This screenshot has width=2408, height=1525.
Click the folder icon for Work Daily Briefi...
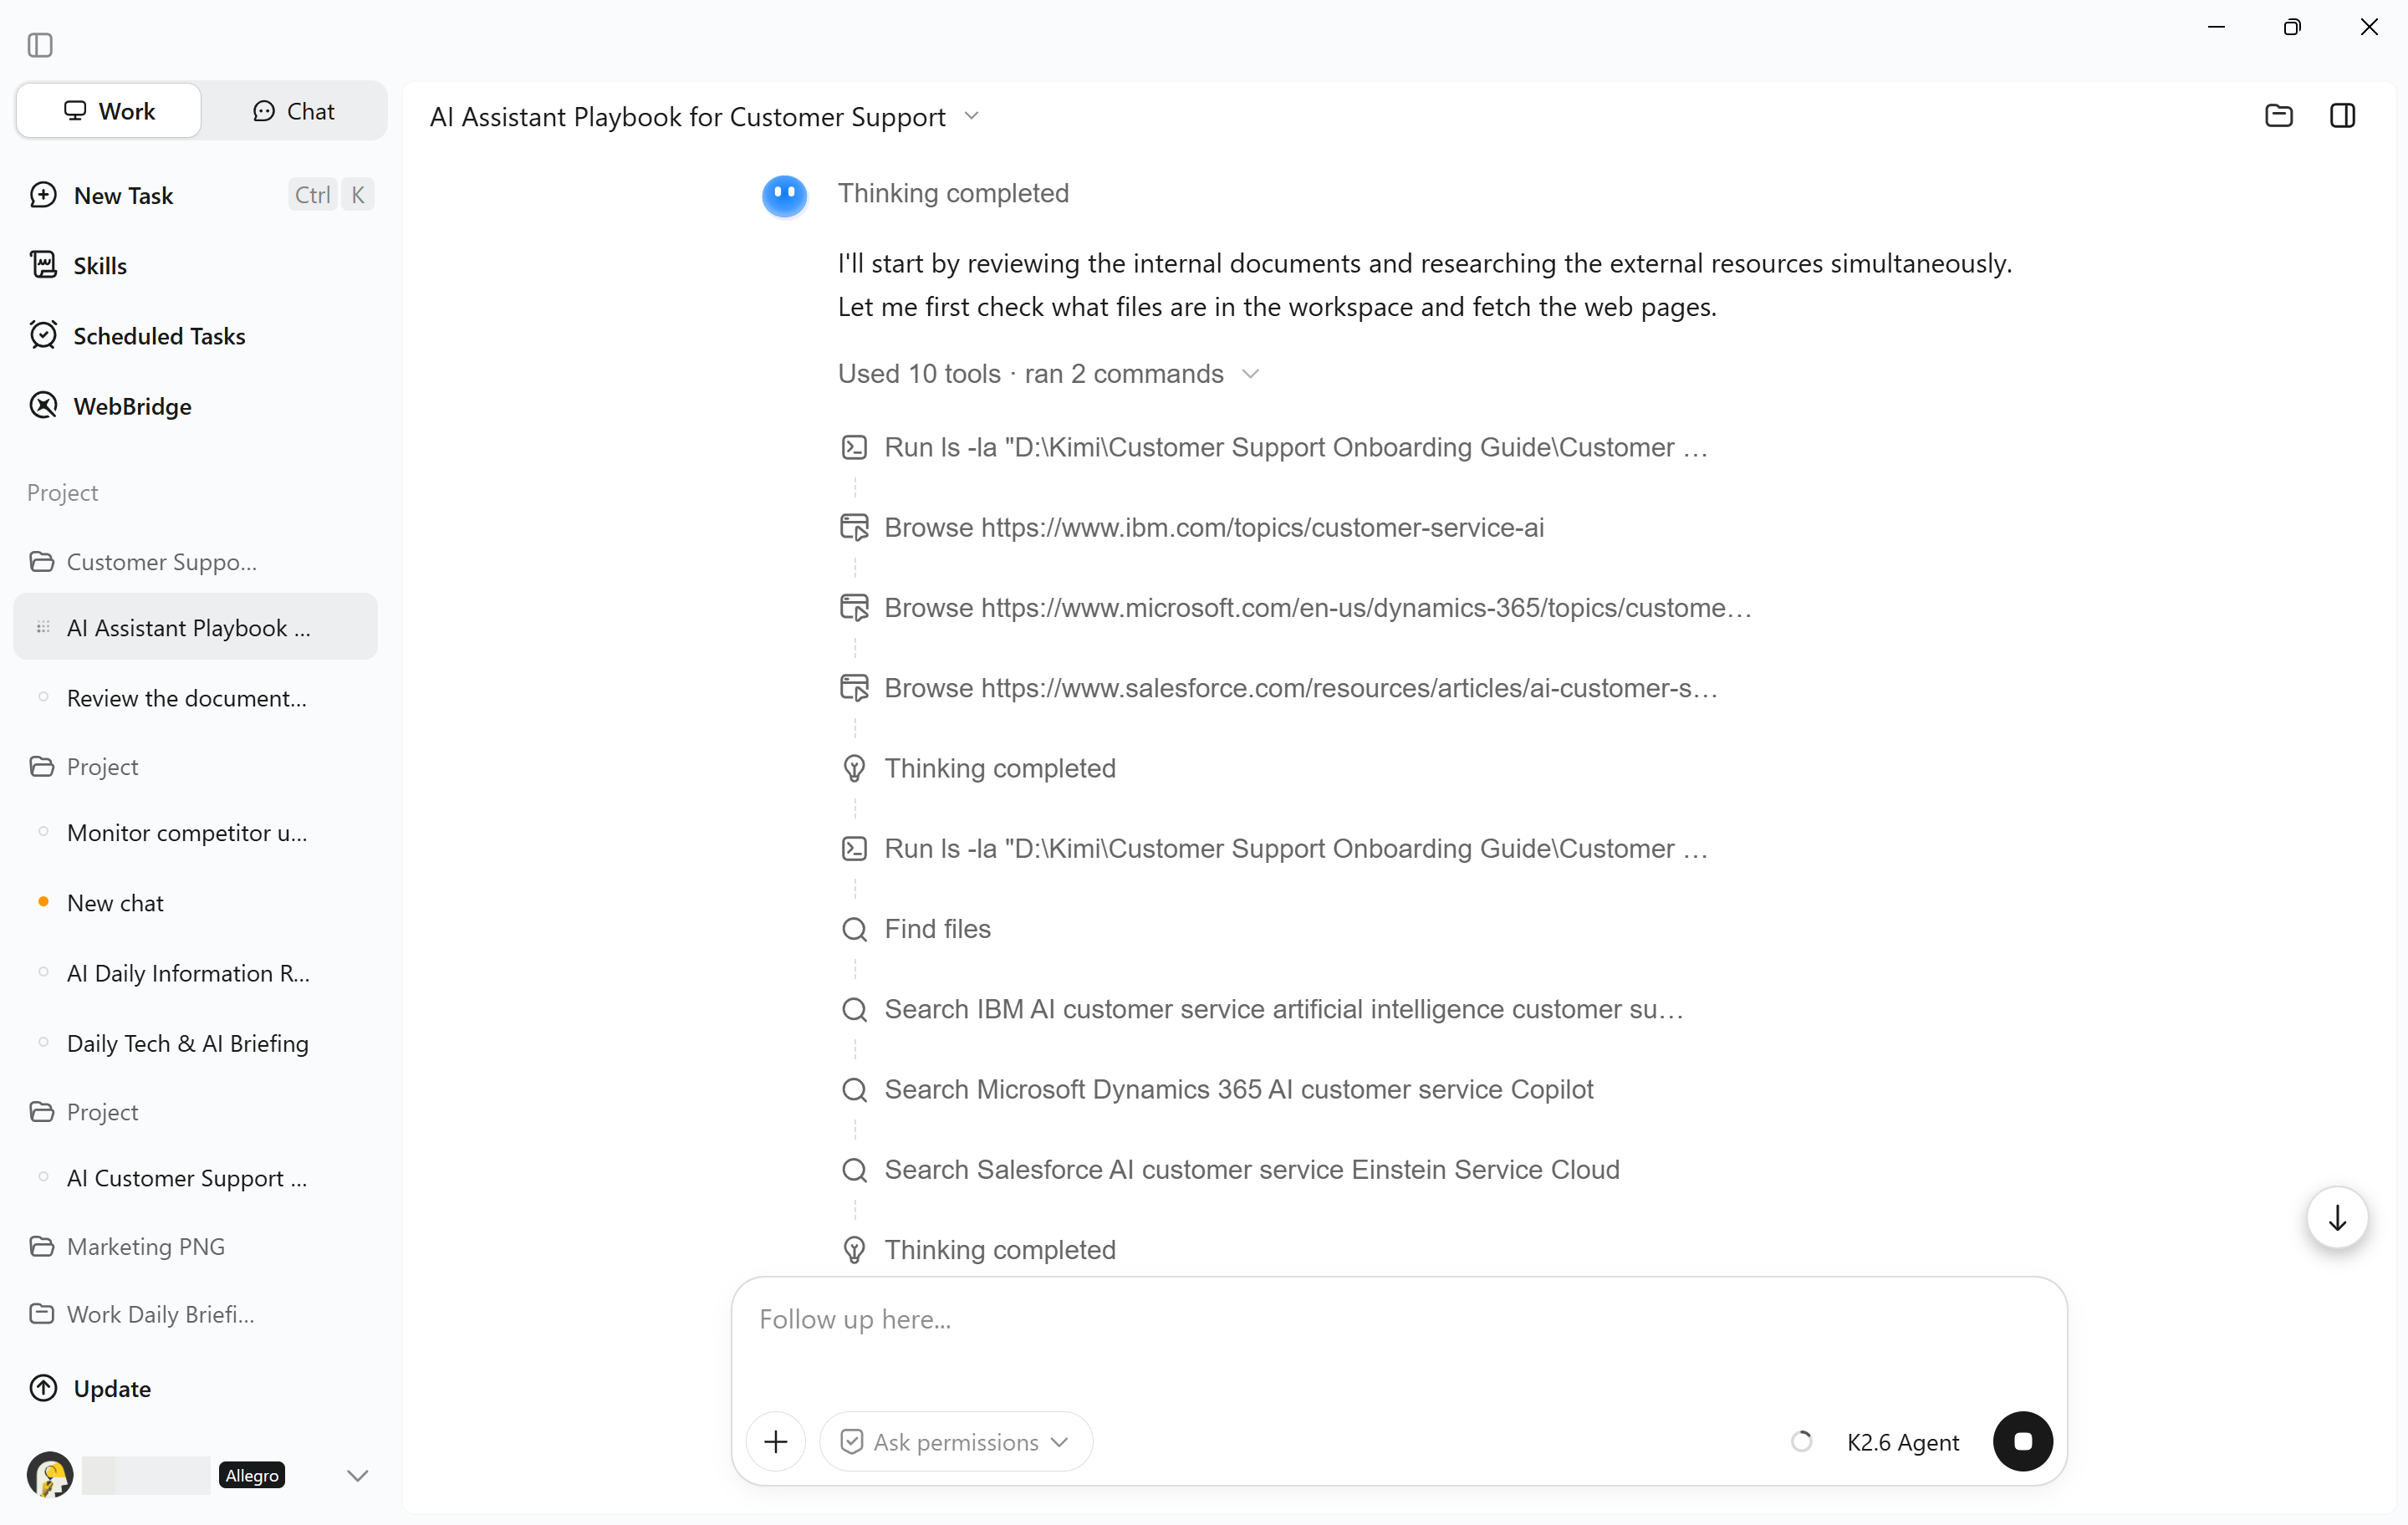pyautogui.click(x=42, y=1314)
